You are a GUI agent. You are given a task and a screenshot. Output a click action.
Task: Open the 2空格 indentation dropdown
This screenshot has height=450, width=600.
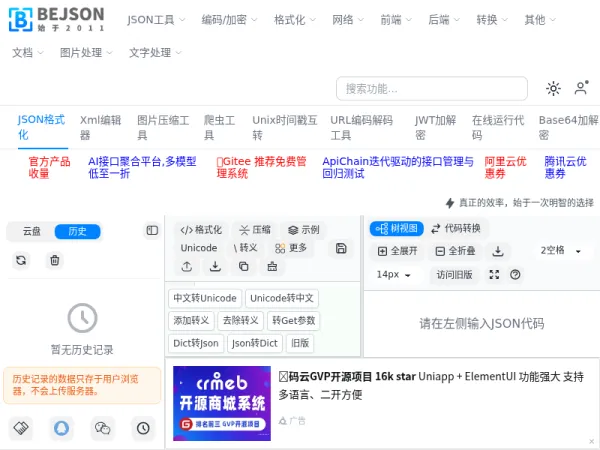[x=561, y=251]
